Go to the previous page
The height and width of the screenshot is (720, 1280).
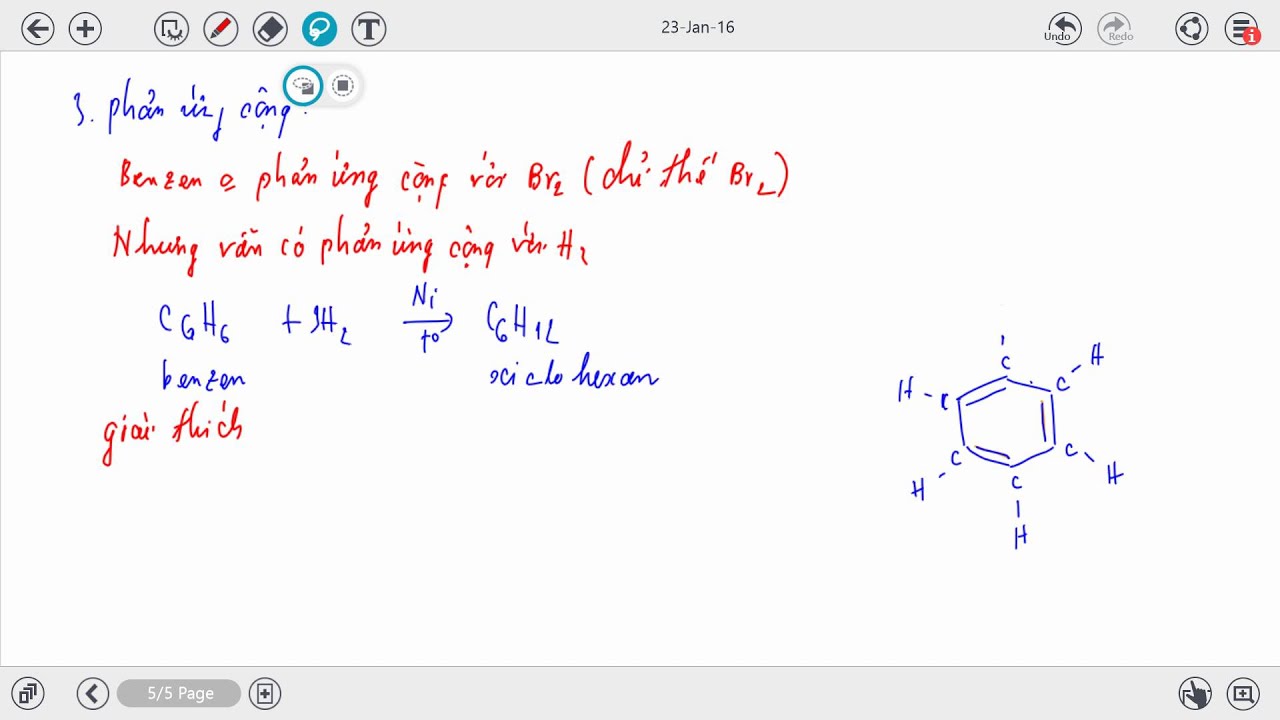pyautogui.click(x=93, y=693)
